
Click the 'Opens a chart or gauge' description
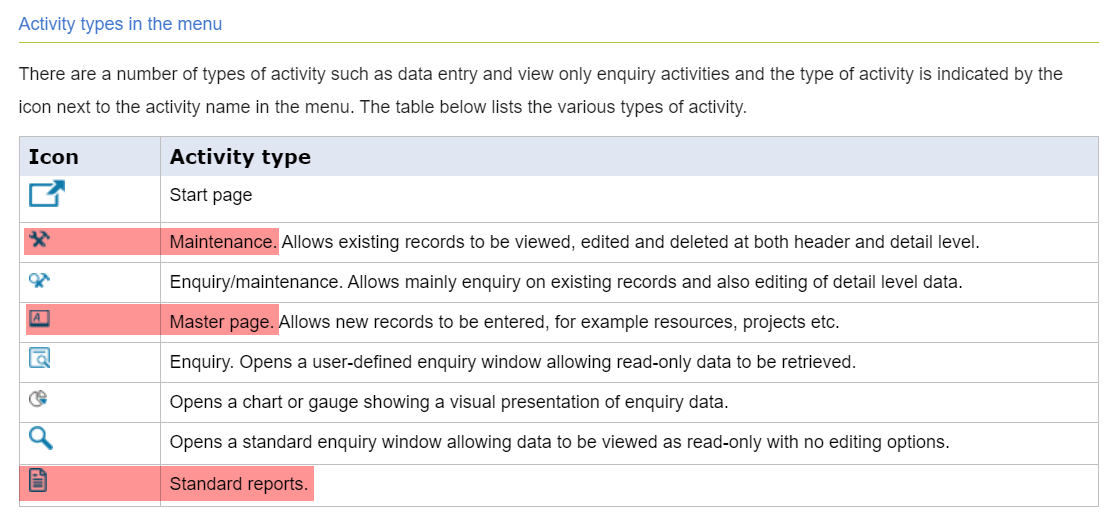tap(448, 402)
